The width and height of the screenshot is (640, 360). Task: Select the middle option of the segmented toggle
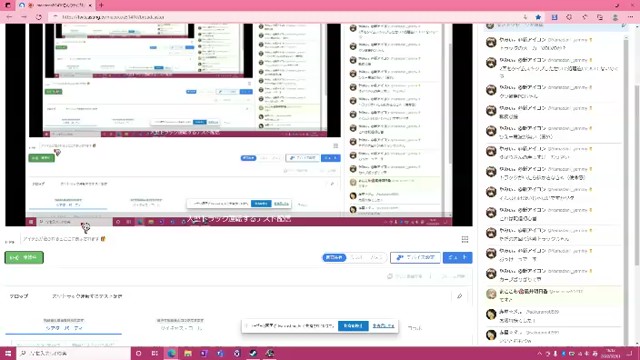coord(357,258)
